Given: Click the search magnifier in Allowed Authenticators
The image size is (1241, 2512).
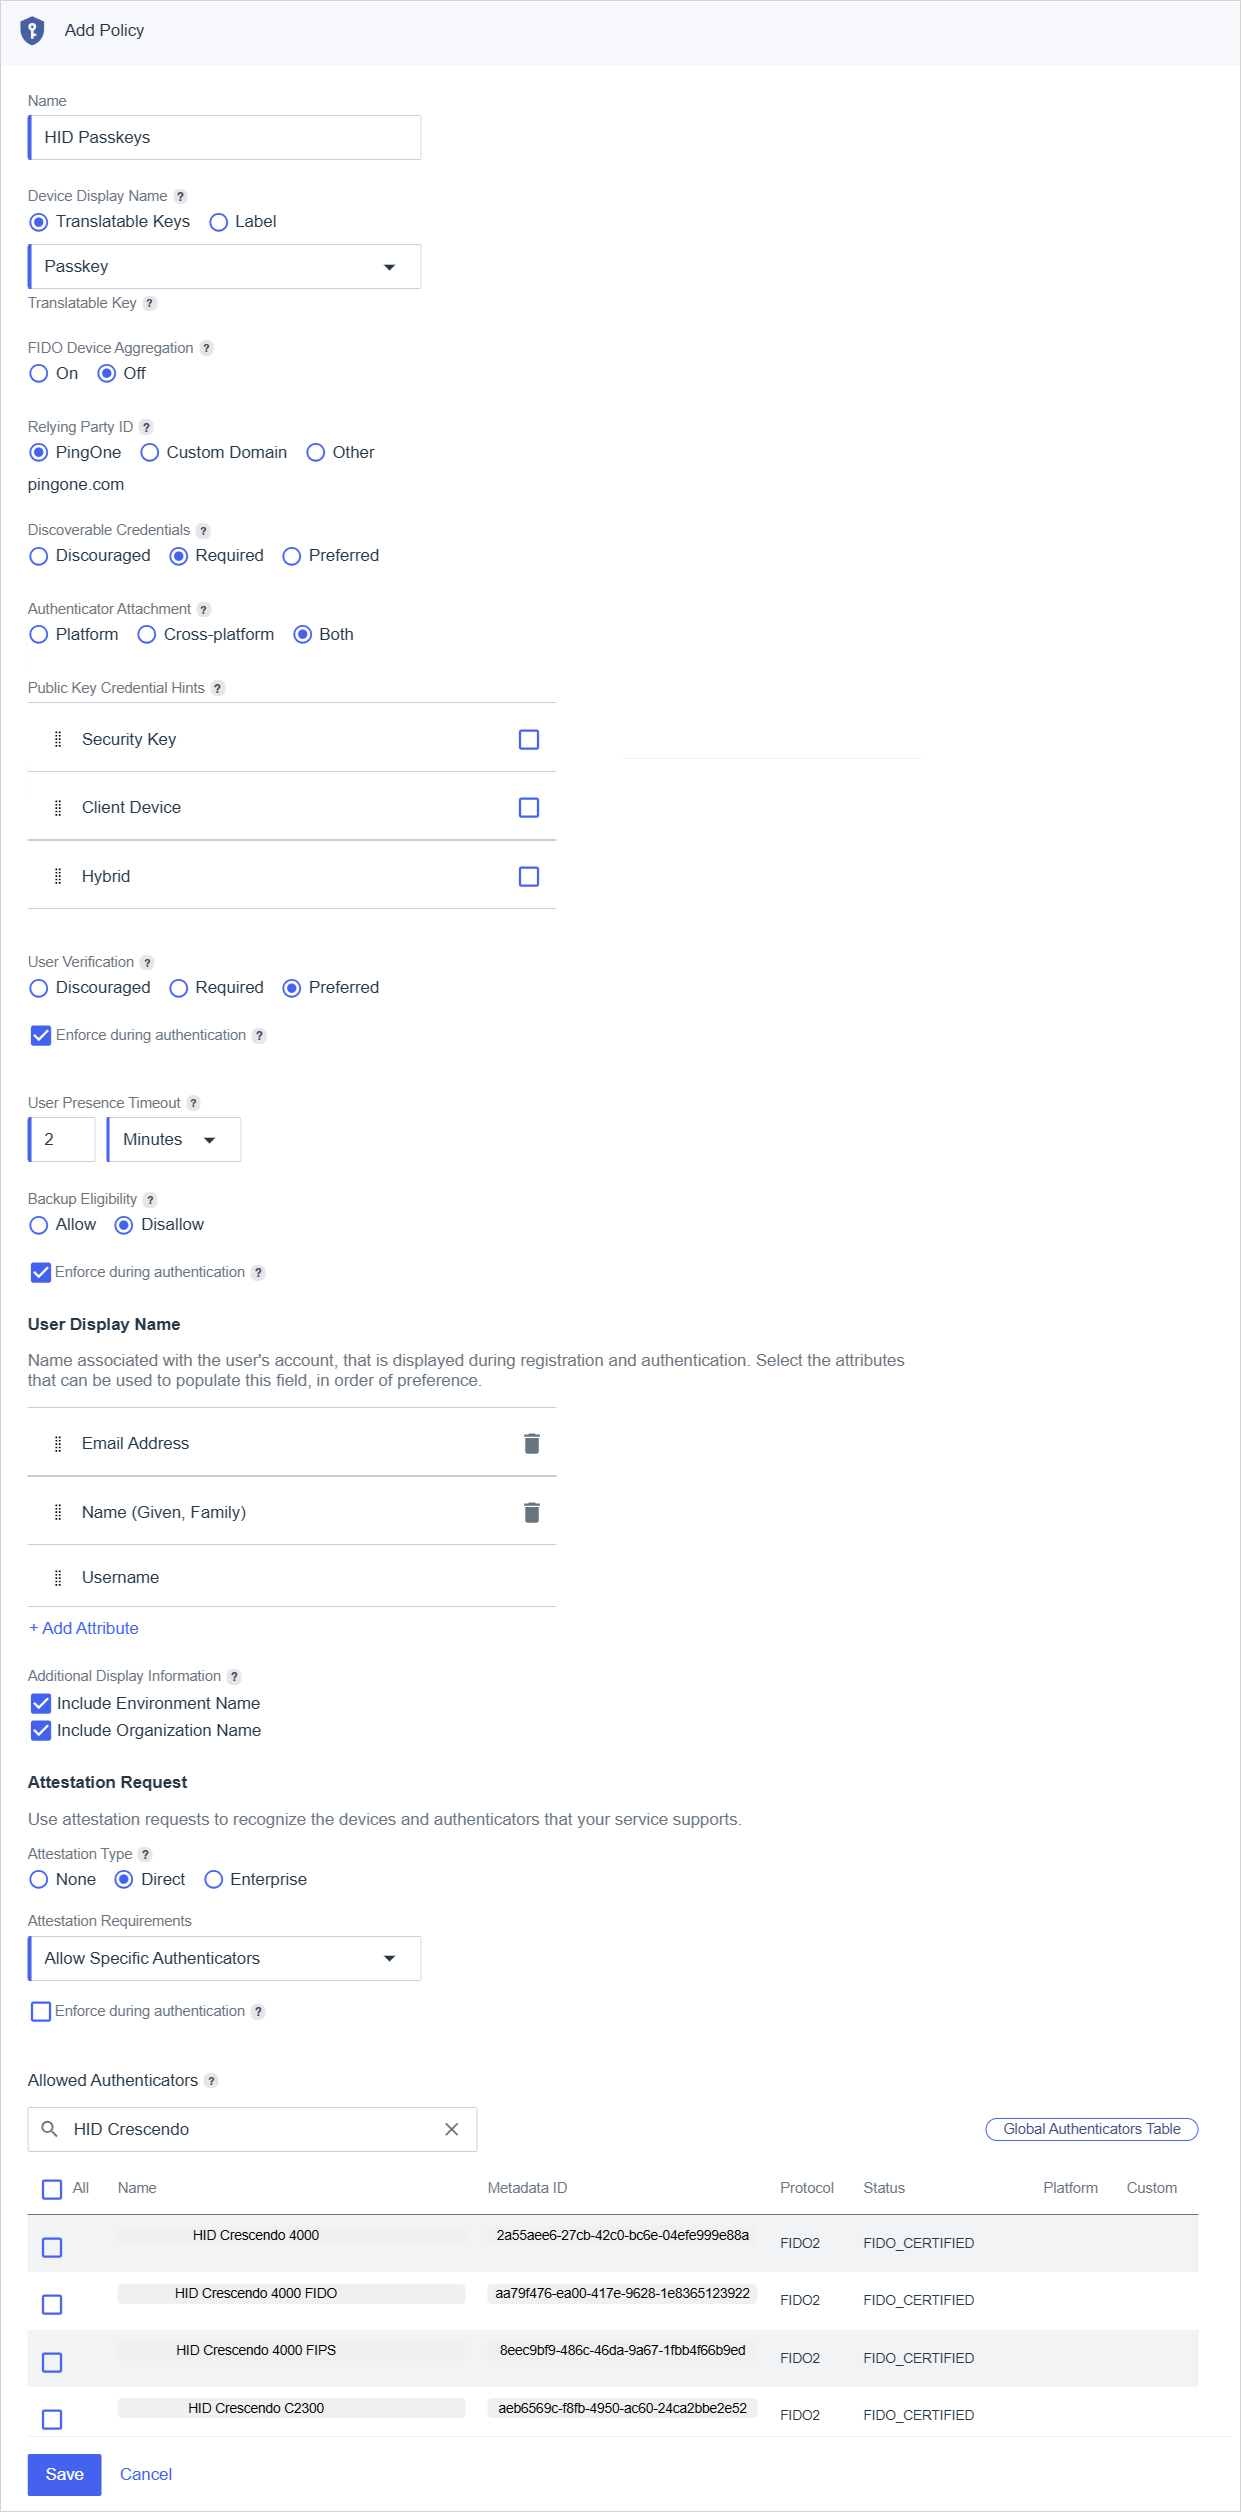Looking at the screenshot, I should click(49, 2129).
